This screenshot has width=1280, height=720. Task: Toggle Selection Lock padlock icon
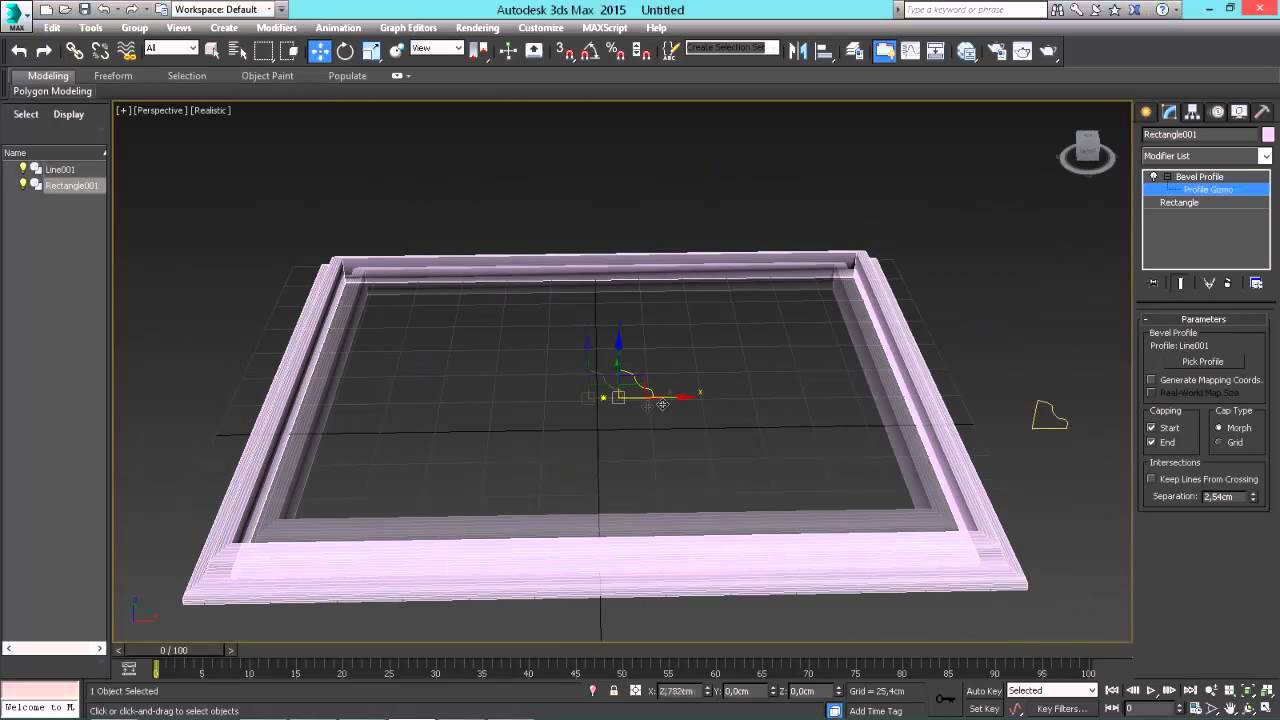[x=613, y=691]
